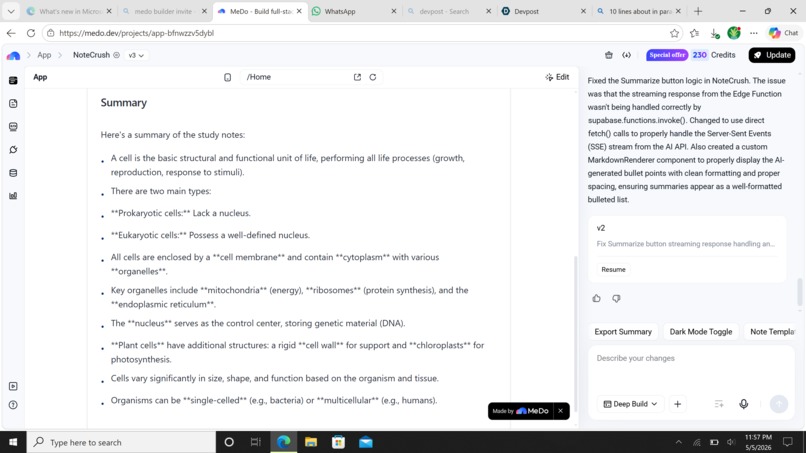806x453 pixels.
Task: Select the Export Summary suggestion chip
Action: (x=623, y=332)
